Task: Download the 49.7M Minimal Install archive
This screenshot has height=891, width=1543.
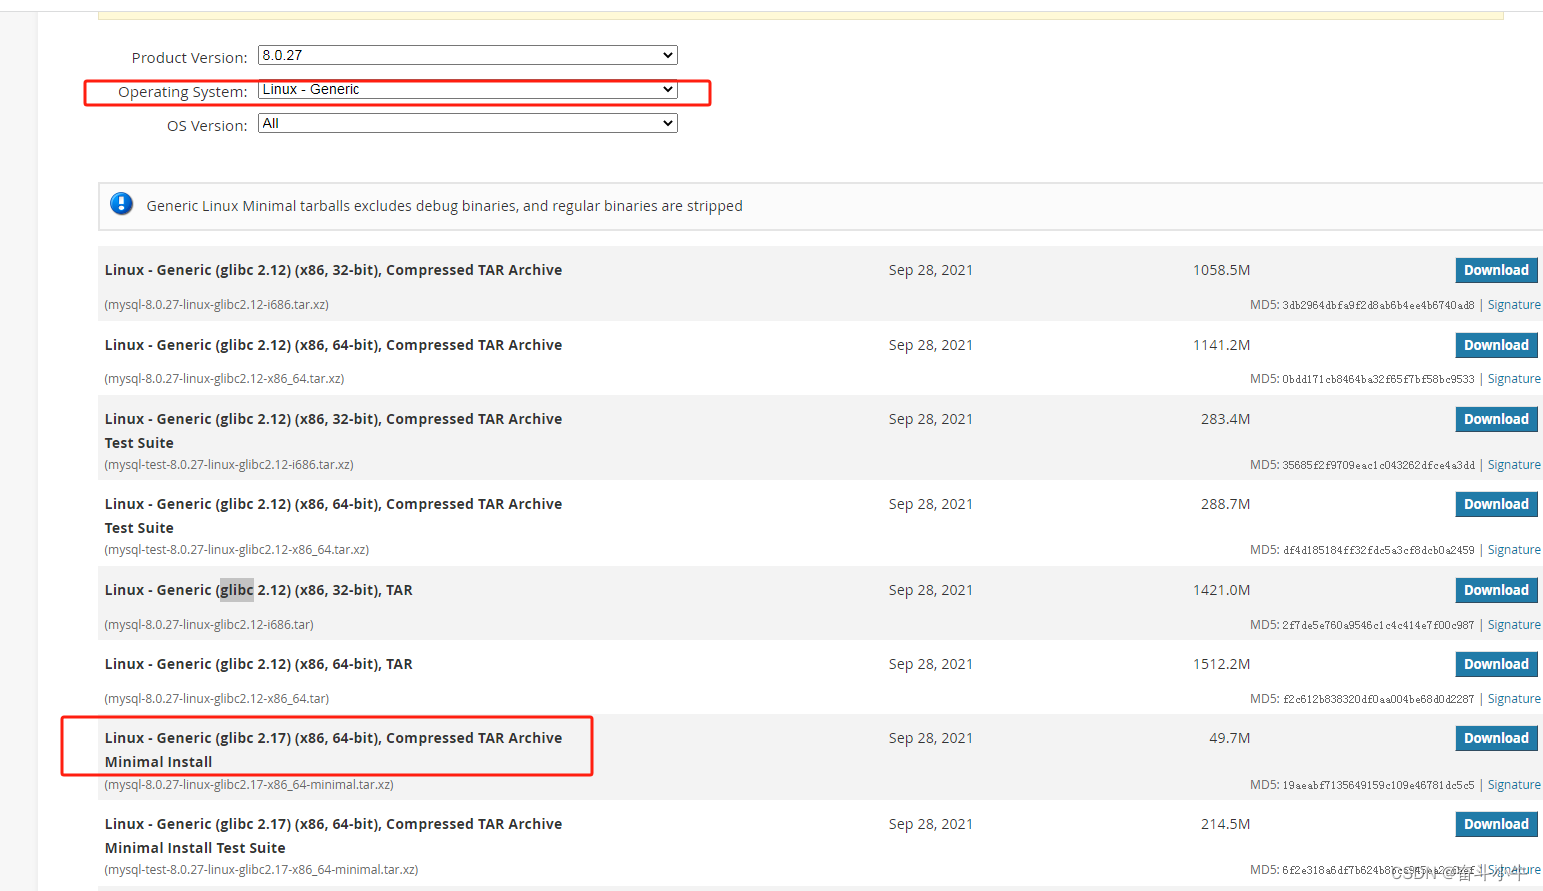Action: (x=1496, y=738)
